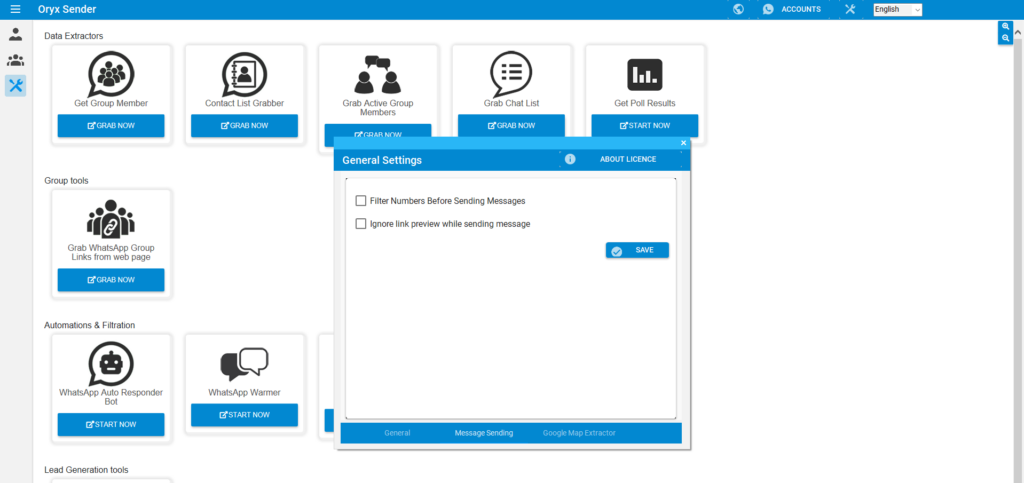Click the Auto Responder Bot robot icon
The width and height of the screenshot is (1024, 483).
coord(111,364)
